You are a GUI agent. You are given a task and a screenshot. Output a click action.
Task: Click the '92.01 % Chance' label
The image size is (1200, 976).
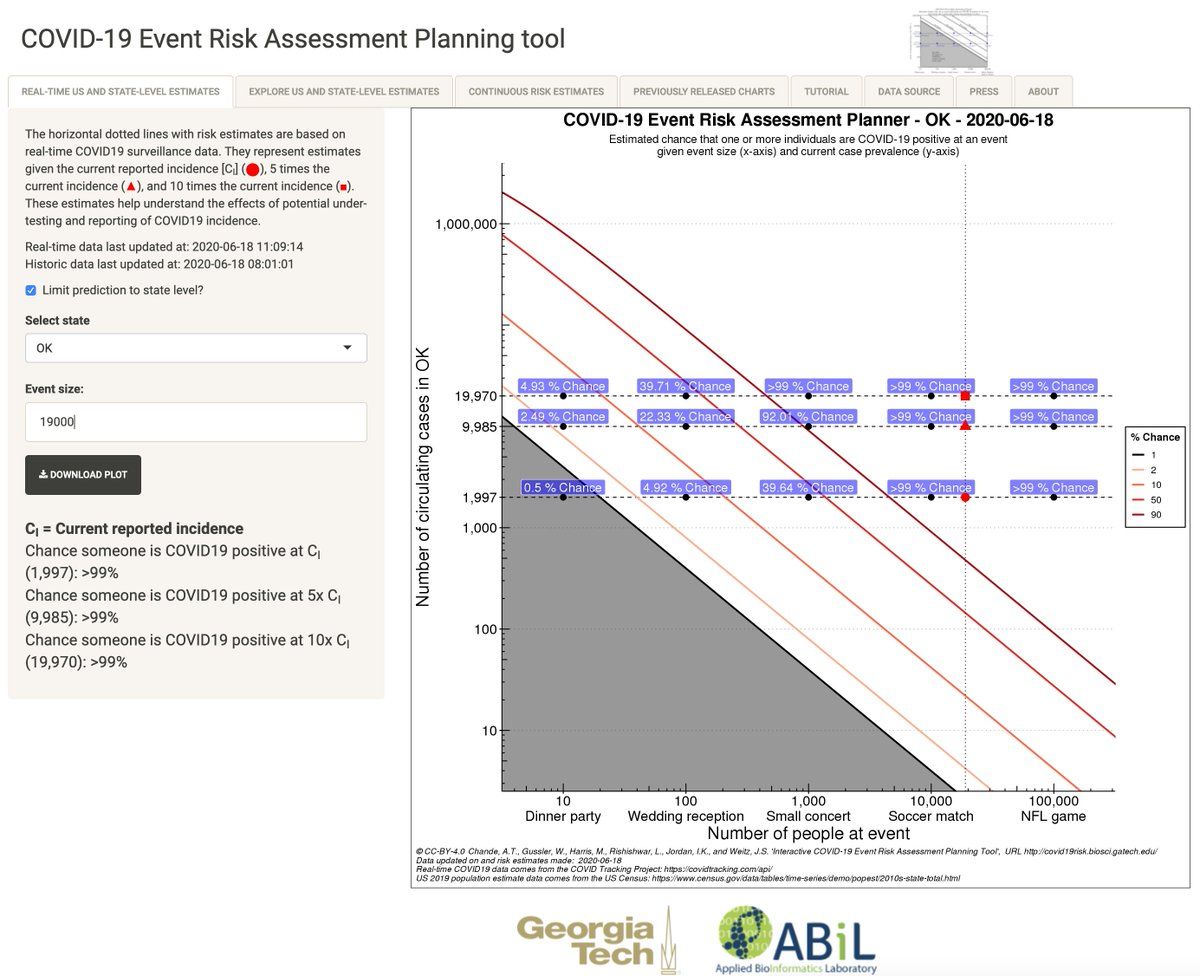808,416
